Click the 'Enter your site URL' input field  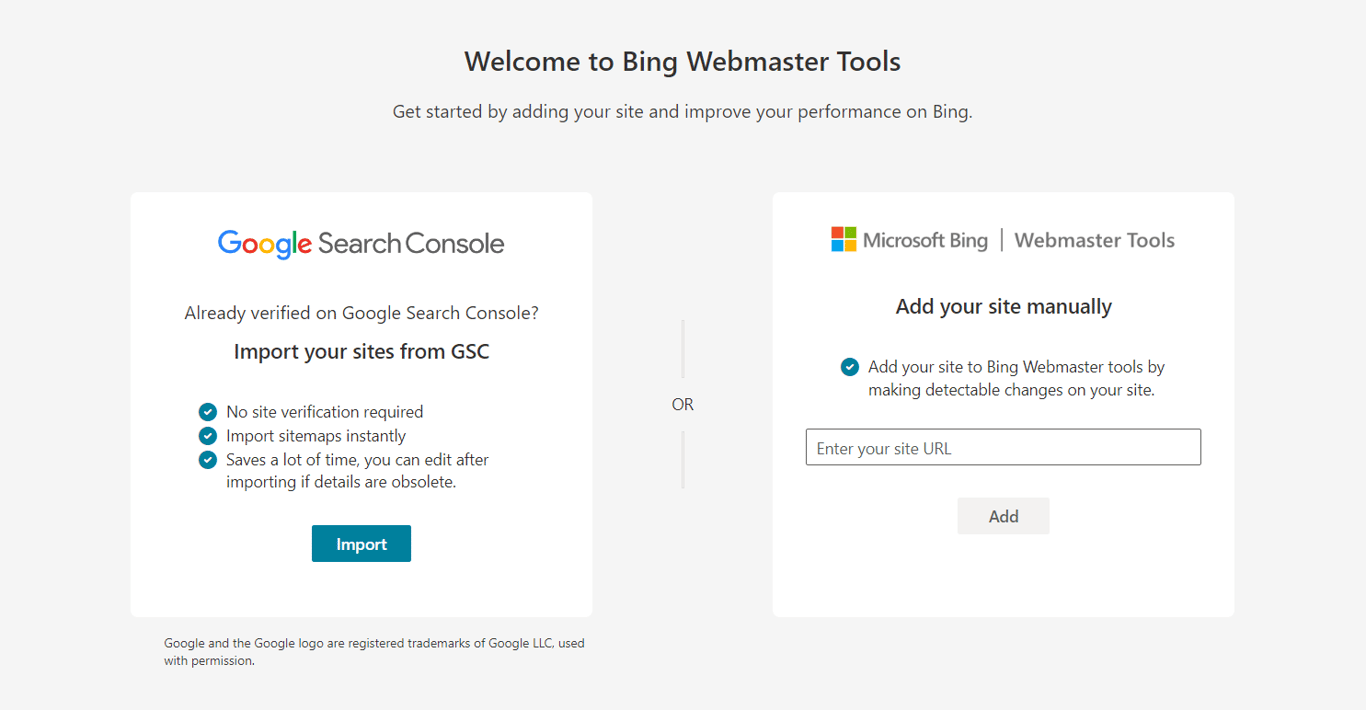click(1003, 446)
